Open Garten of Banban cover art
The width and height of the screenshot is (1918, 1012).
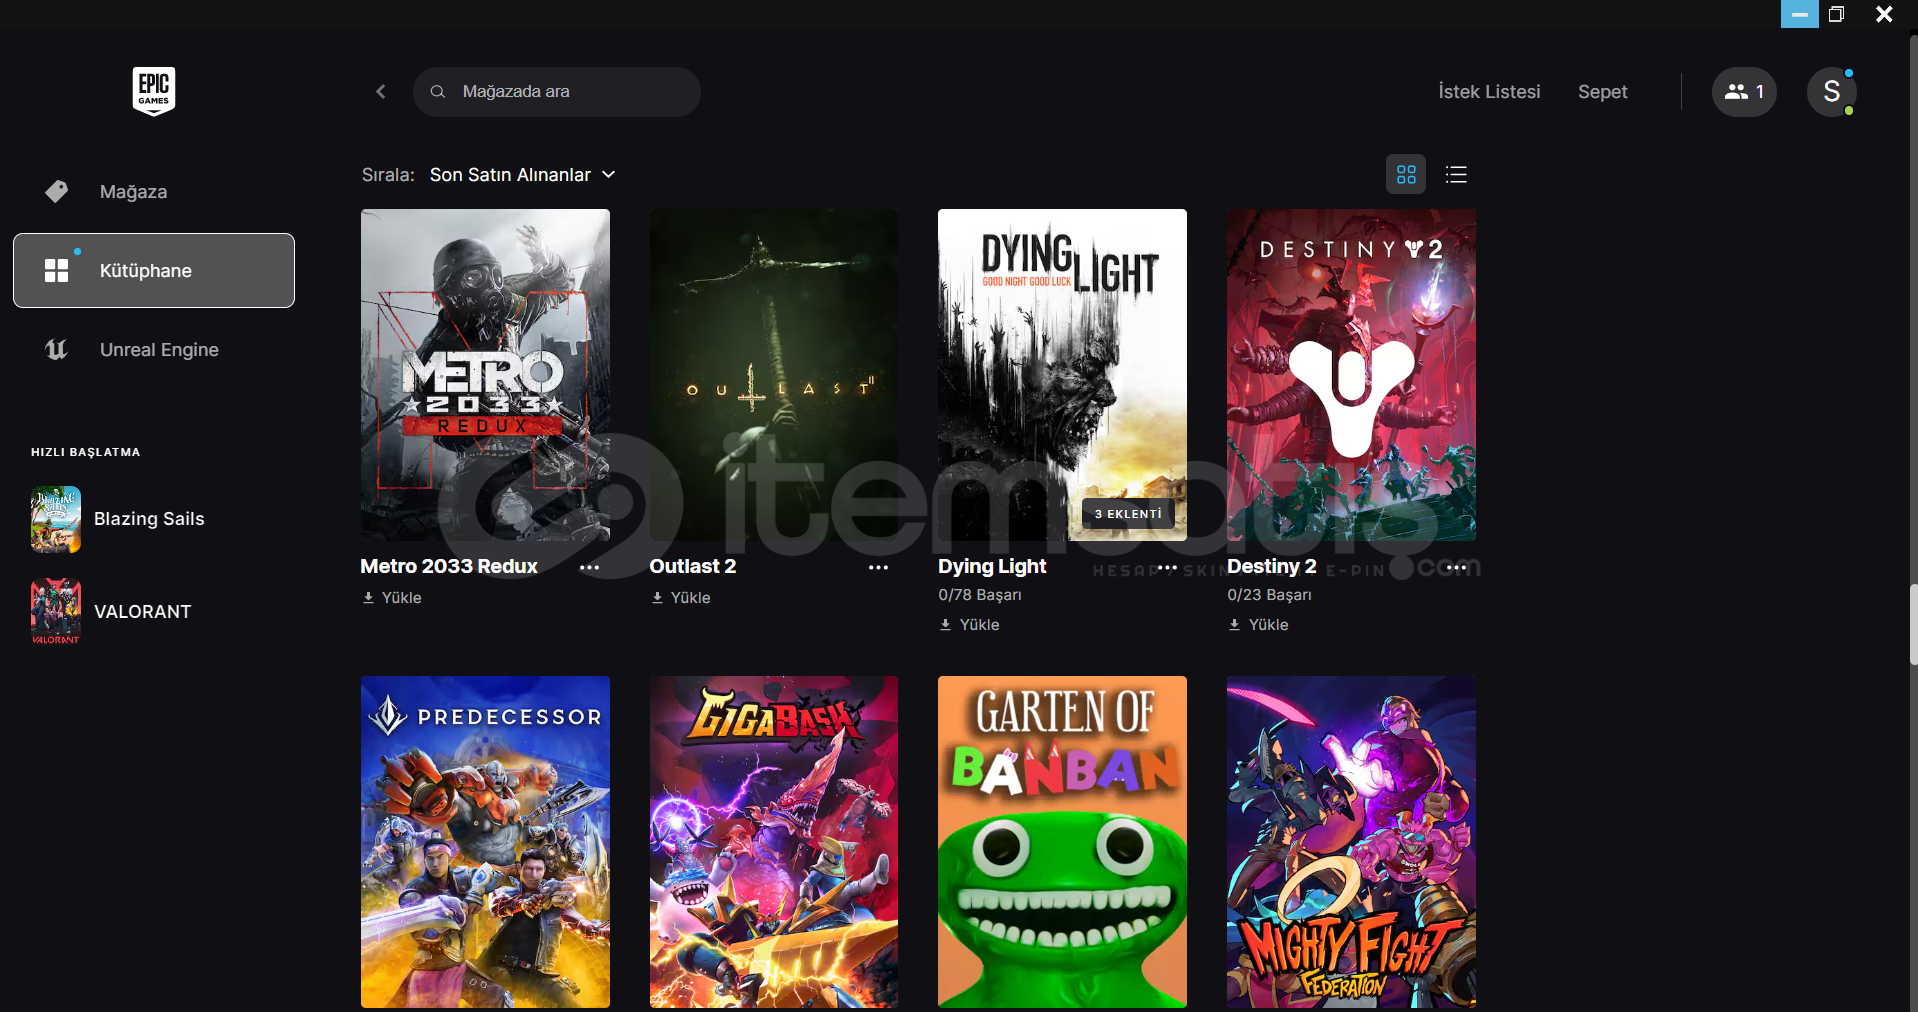pyautogui.click(x=1062, y=842)
